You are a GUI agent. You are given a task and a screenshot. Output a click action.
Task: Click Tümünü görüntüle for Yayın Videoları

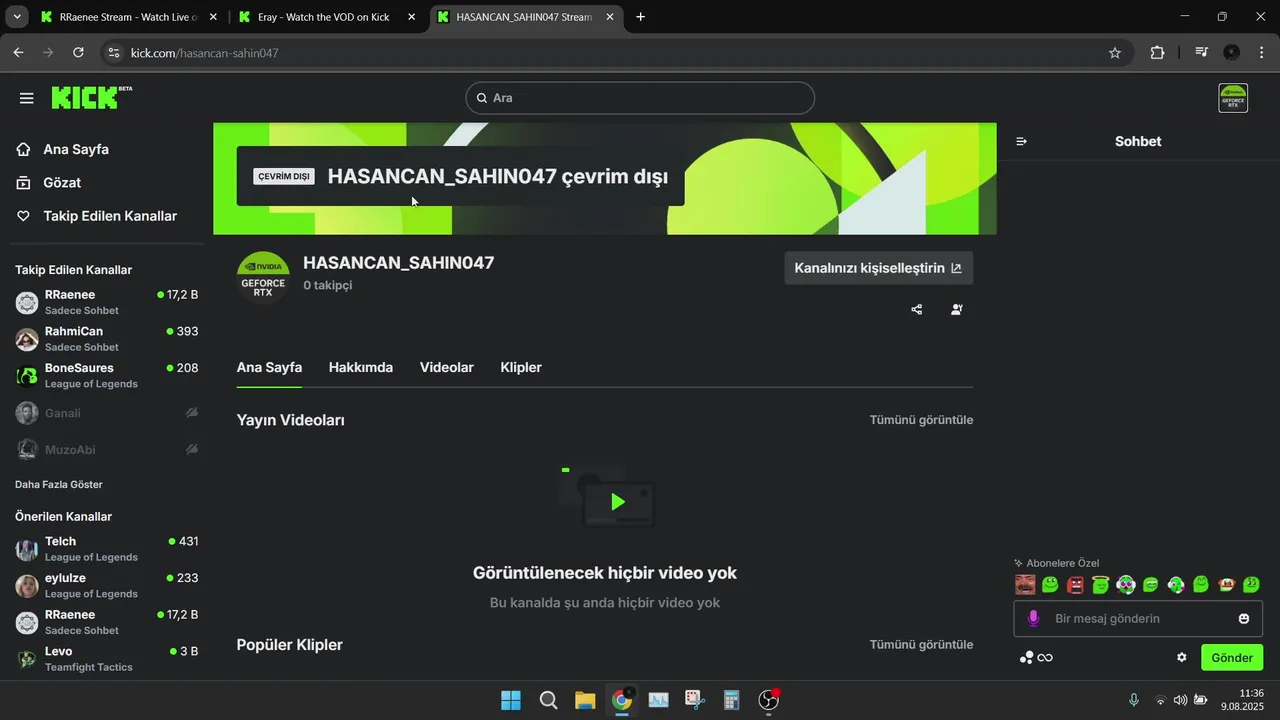point(921,420)
